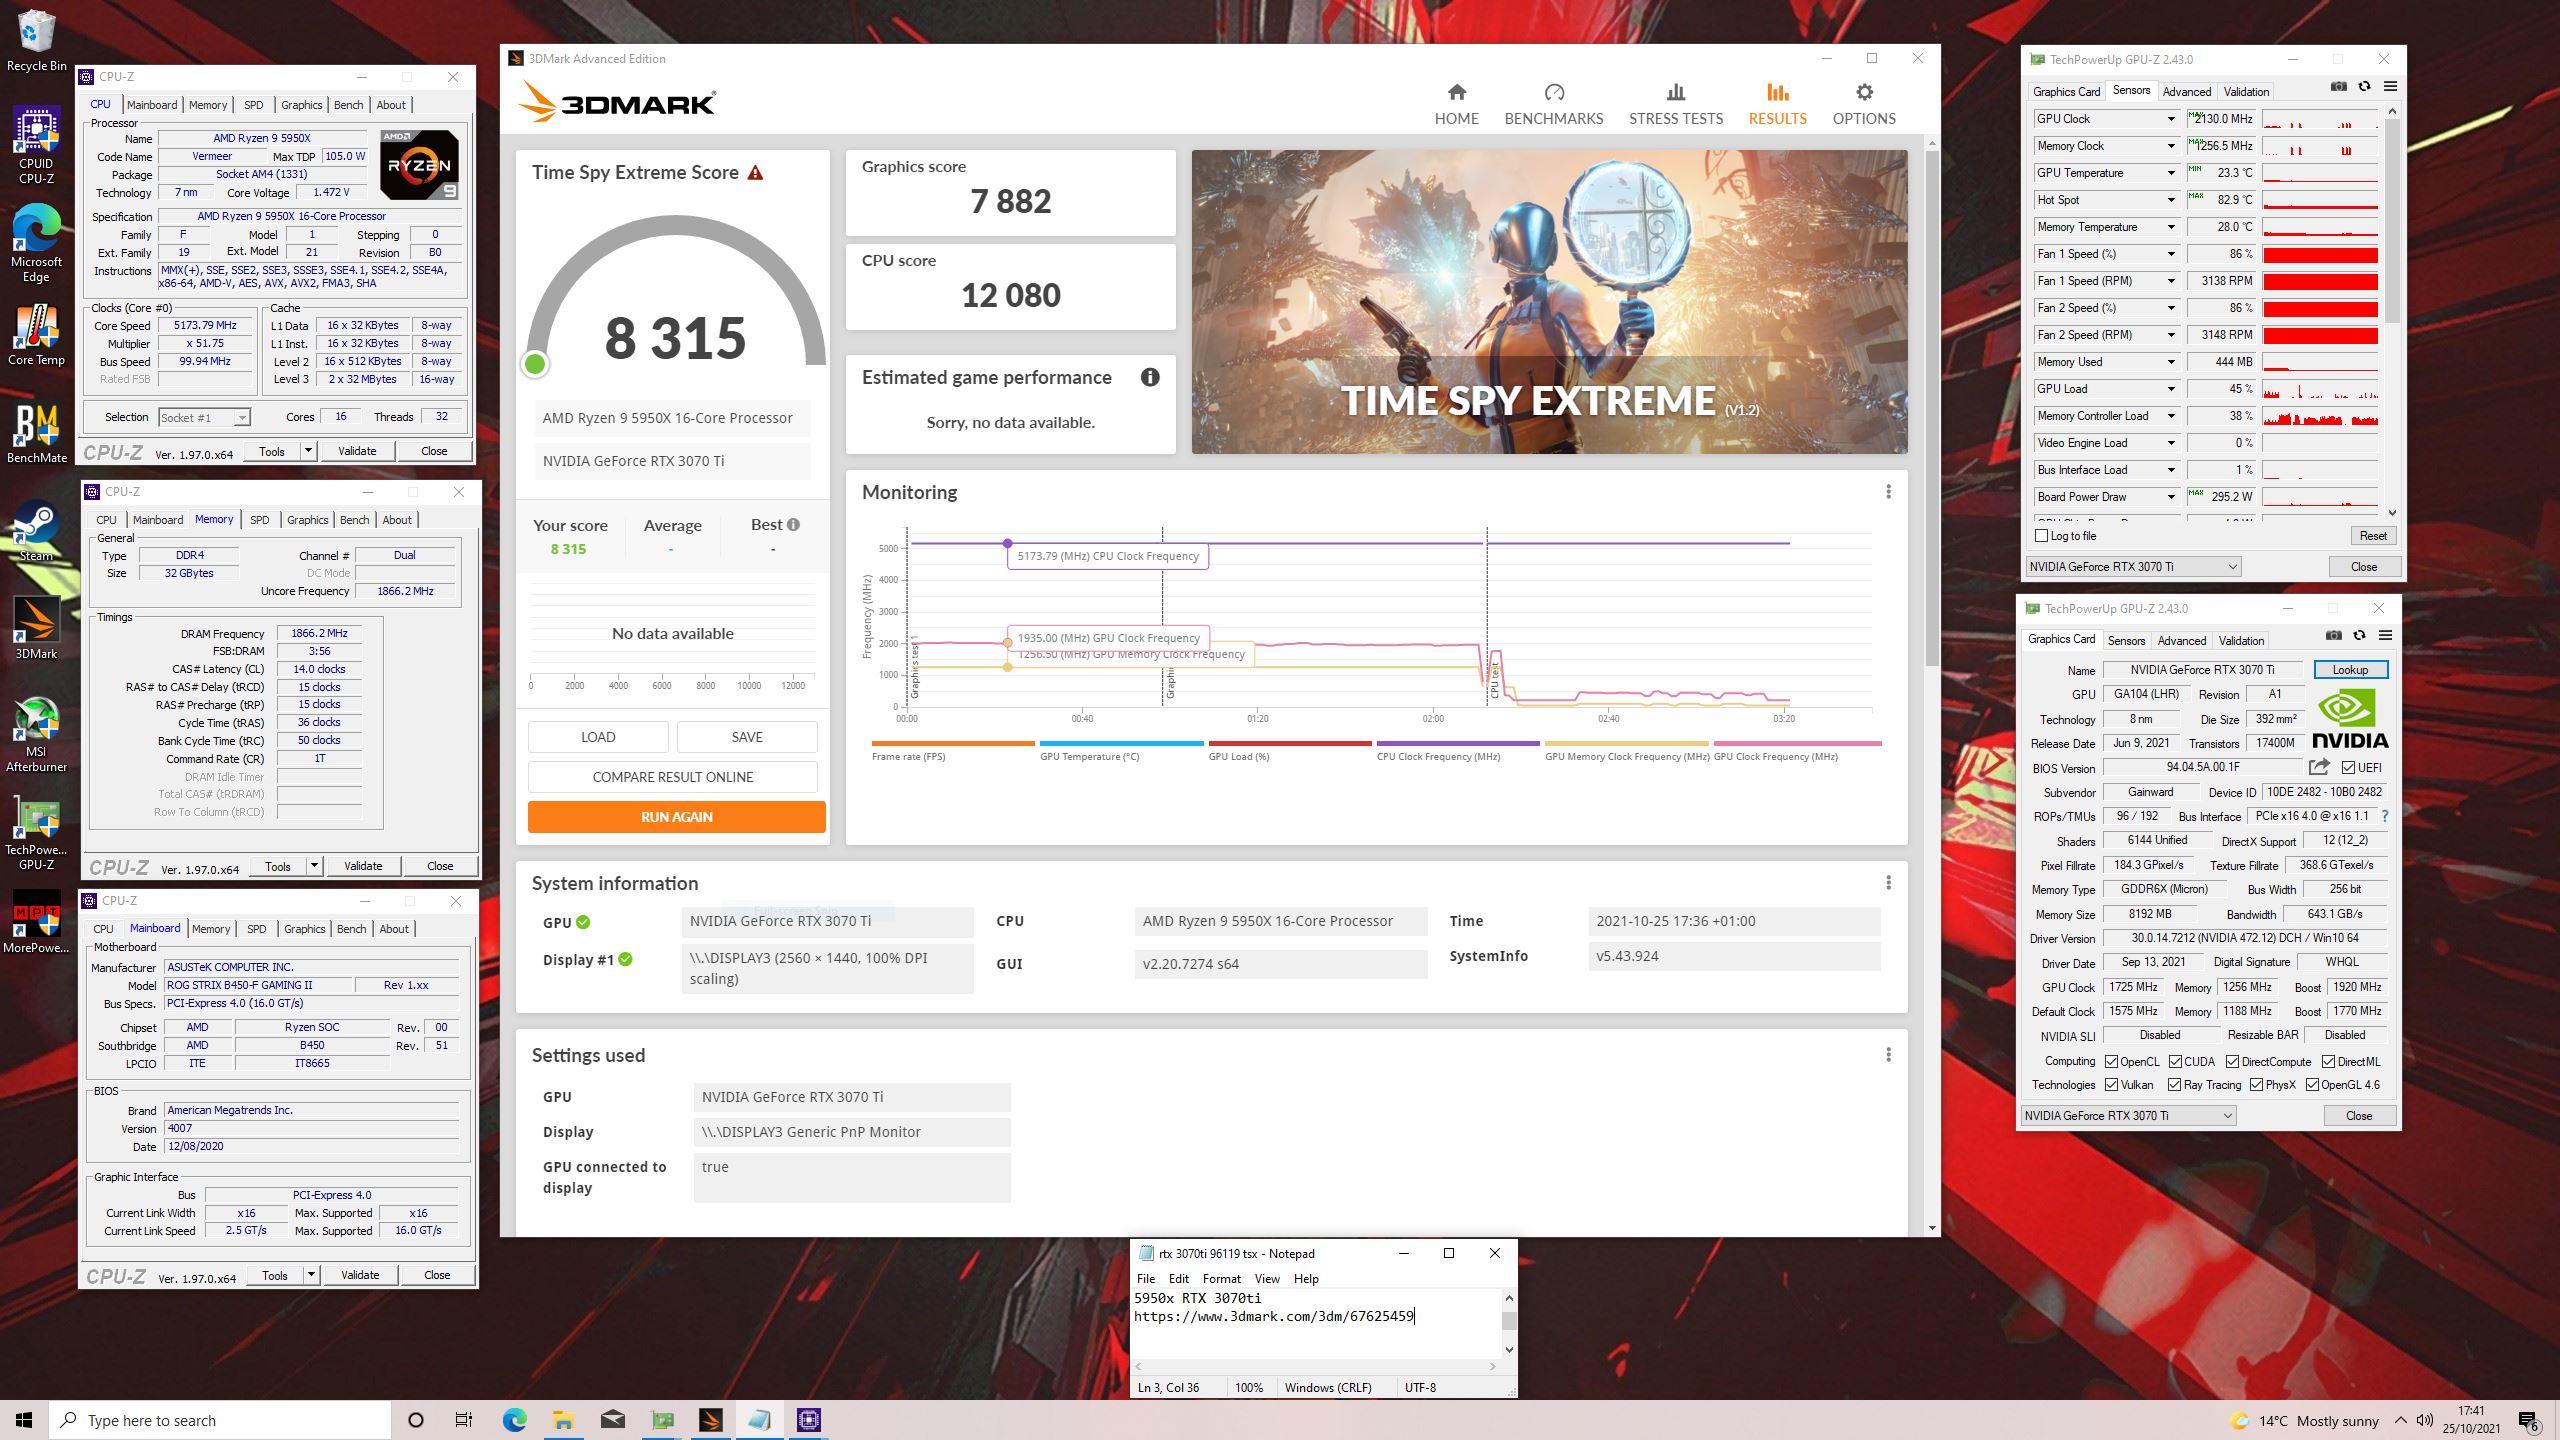Click the LOAD button in 3DMark
The image size is (2560, 1440).
[598, 737]
